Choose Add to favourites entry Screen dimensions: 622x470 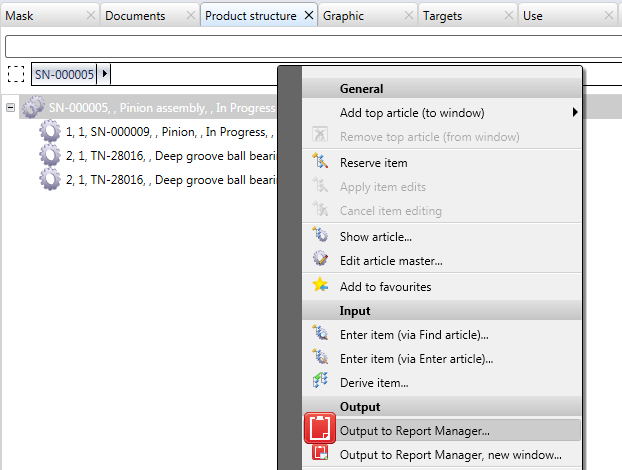coord(442,286)
